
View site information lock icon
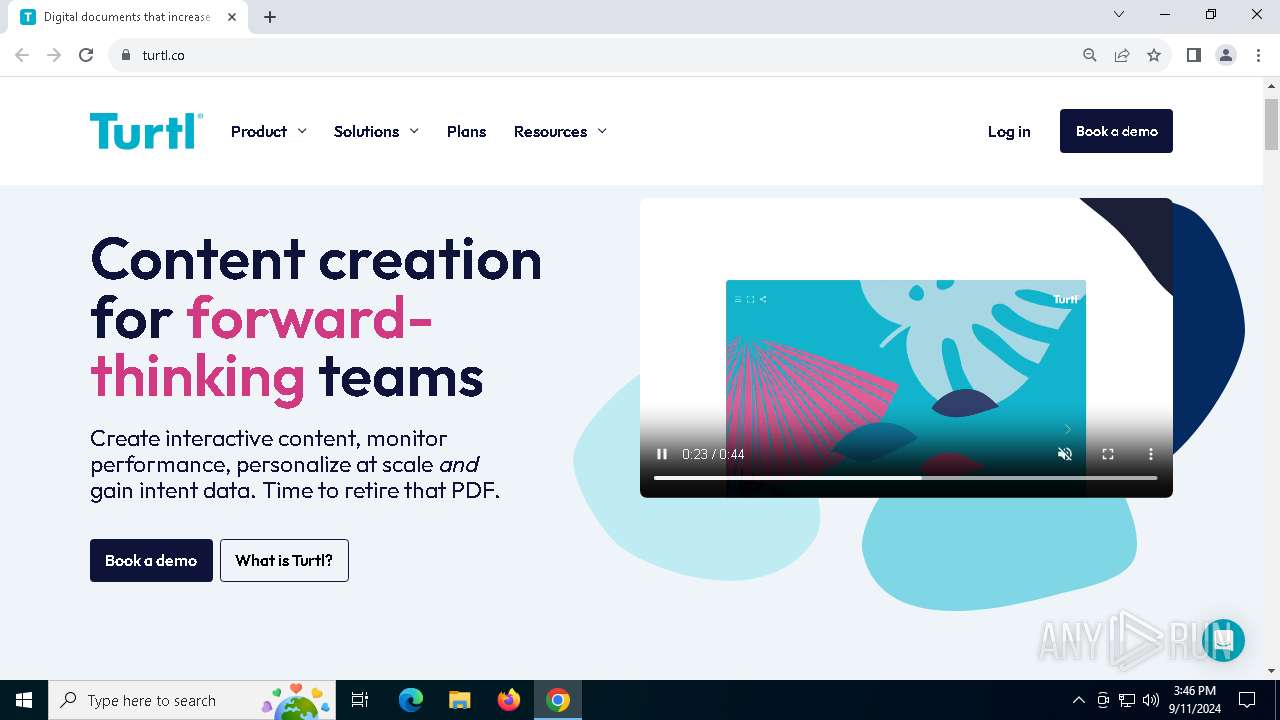pos(126,55)
